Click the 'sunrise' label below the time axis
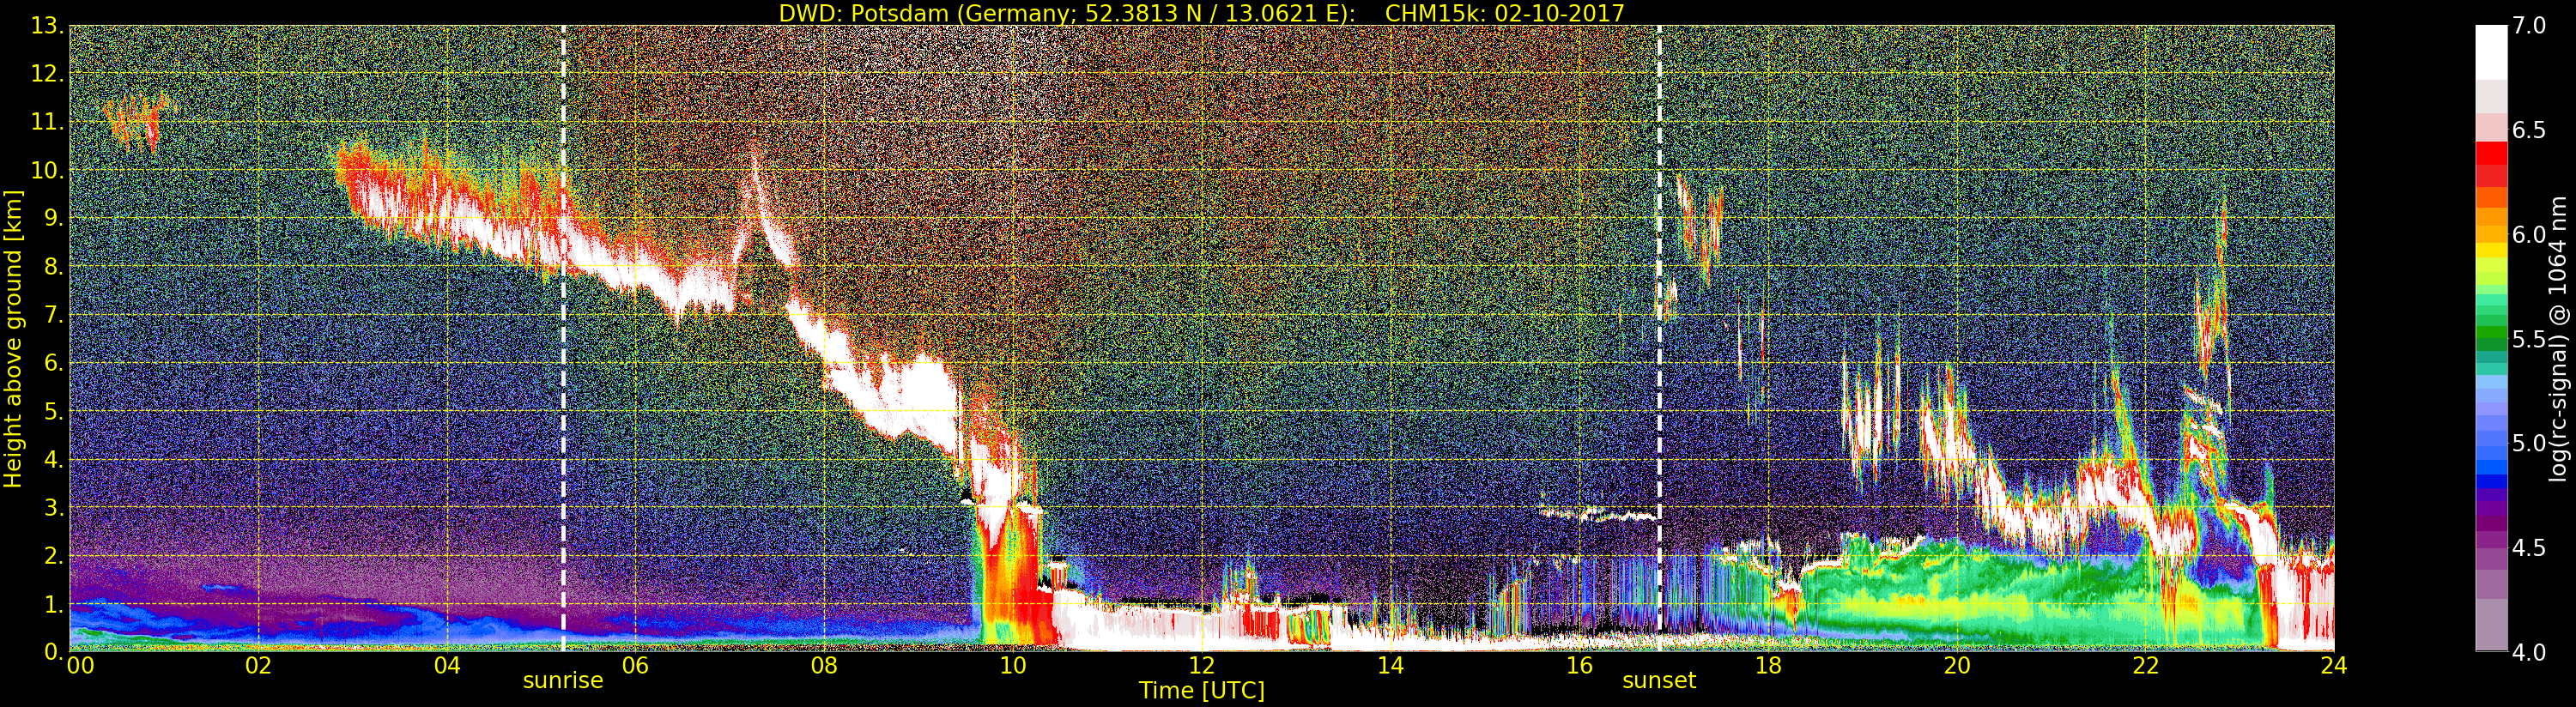The image size is (2576, 707). click(563, 681)
